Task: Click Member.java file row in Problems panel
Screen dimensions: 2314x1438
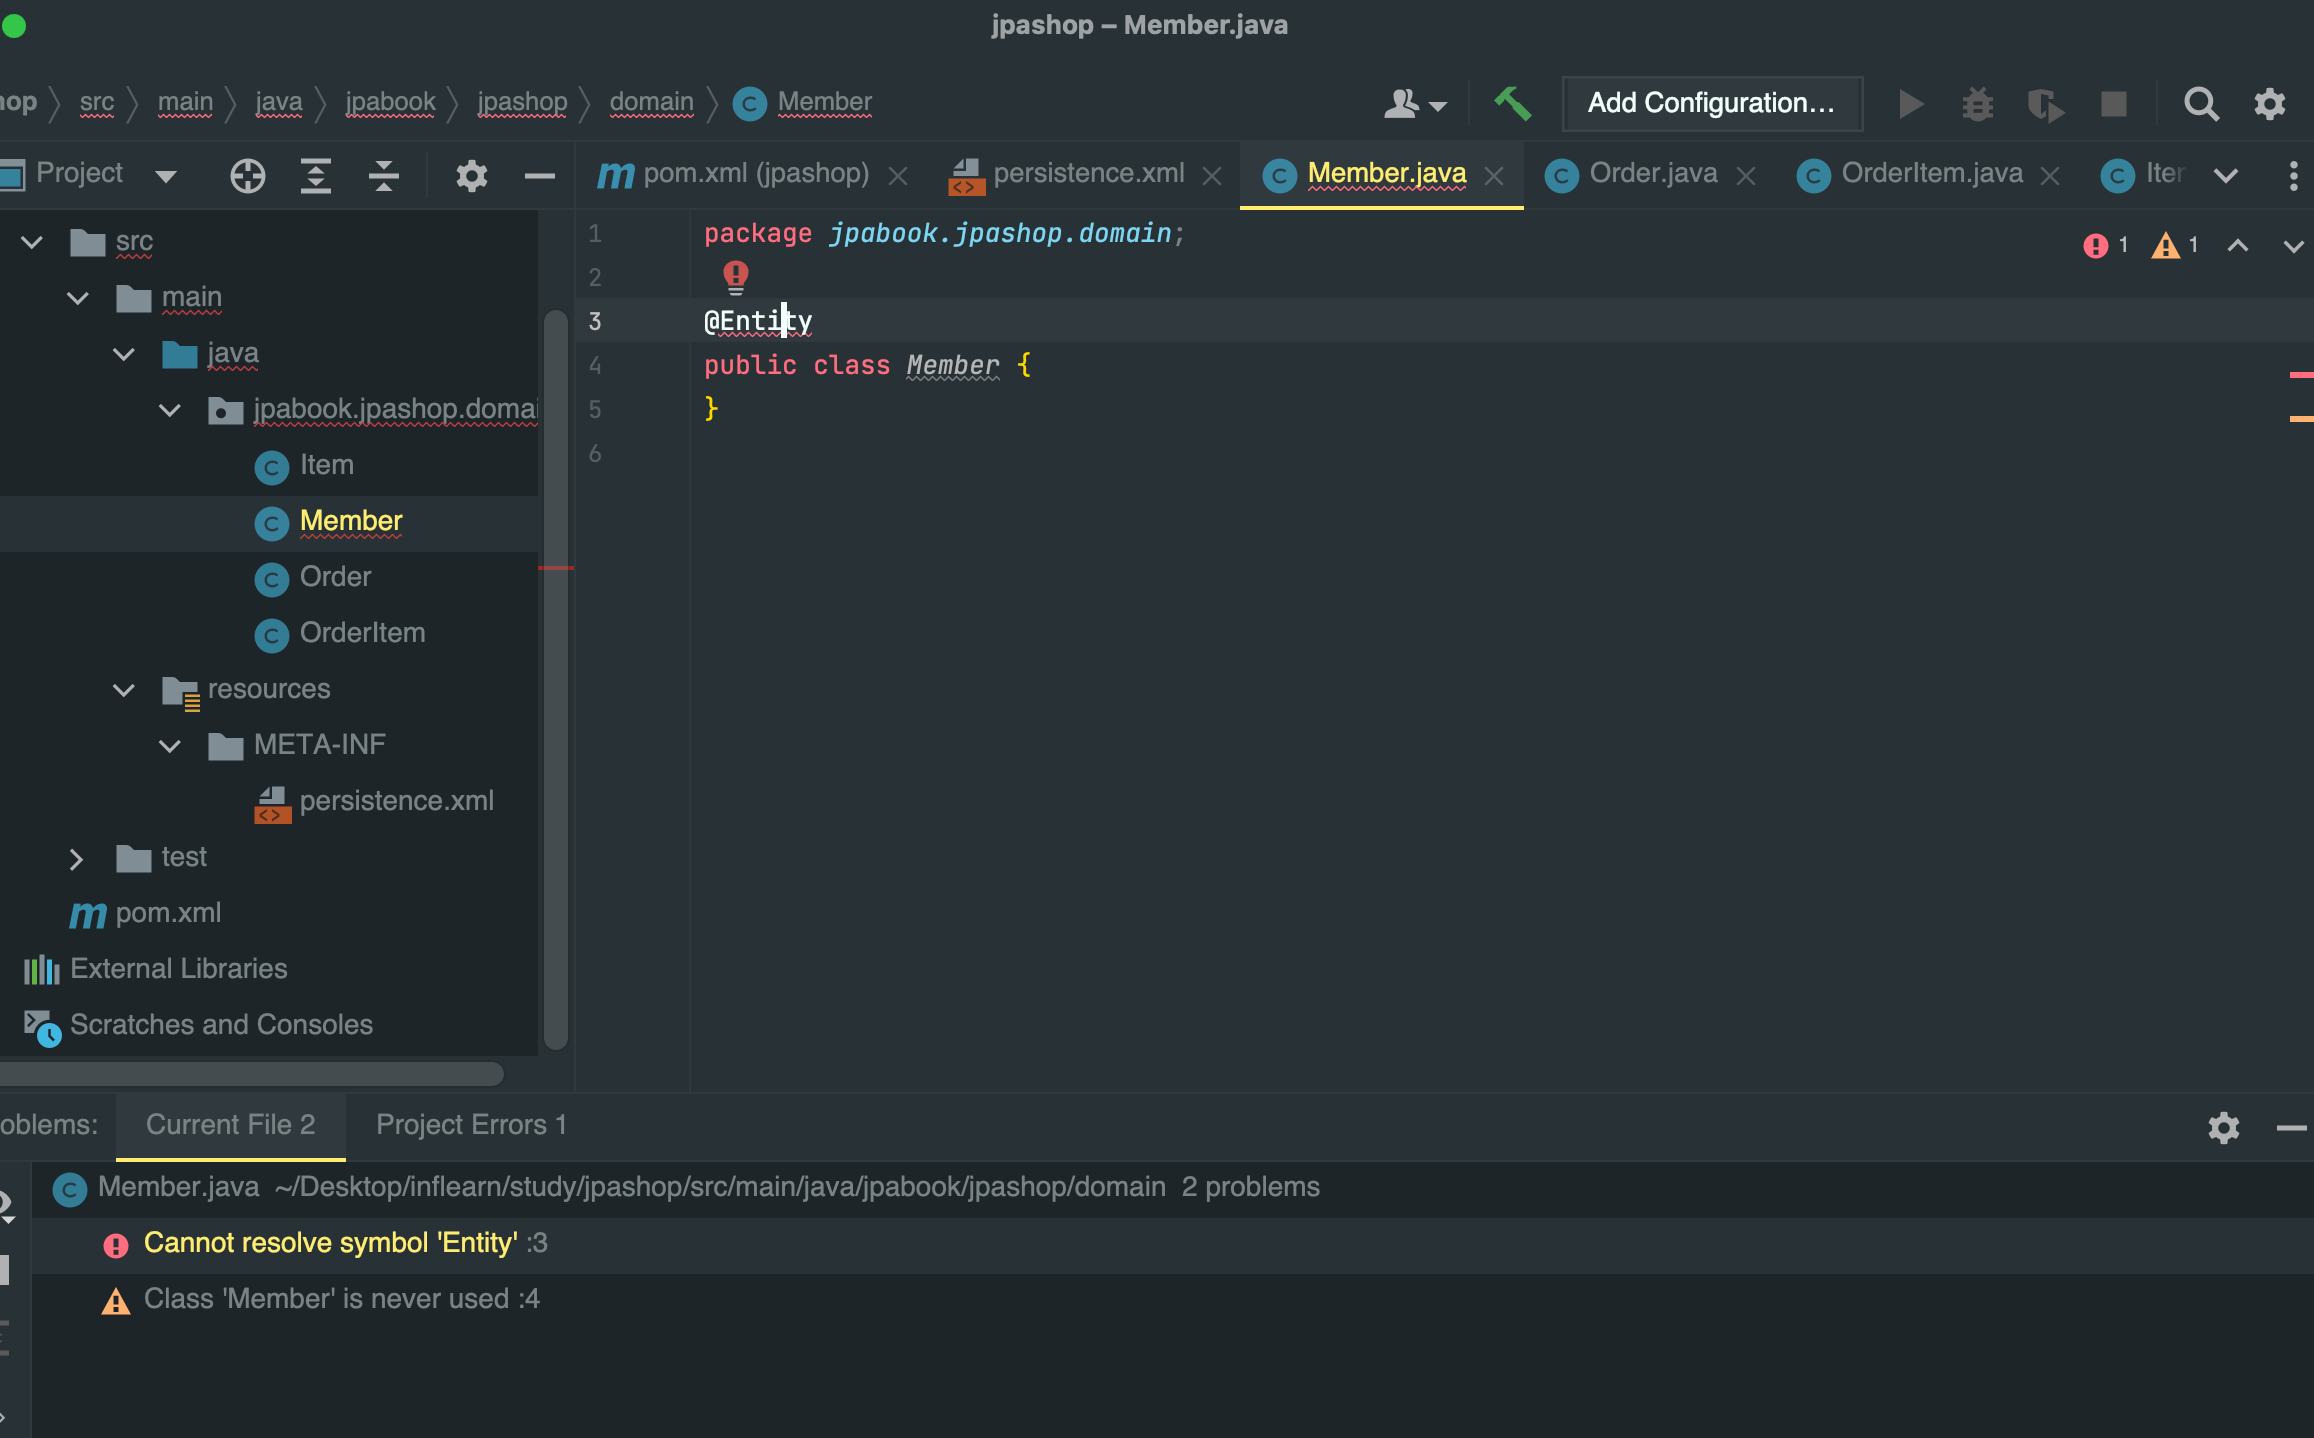Action: pos(1172,1188)
